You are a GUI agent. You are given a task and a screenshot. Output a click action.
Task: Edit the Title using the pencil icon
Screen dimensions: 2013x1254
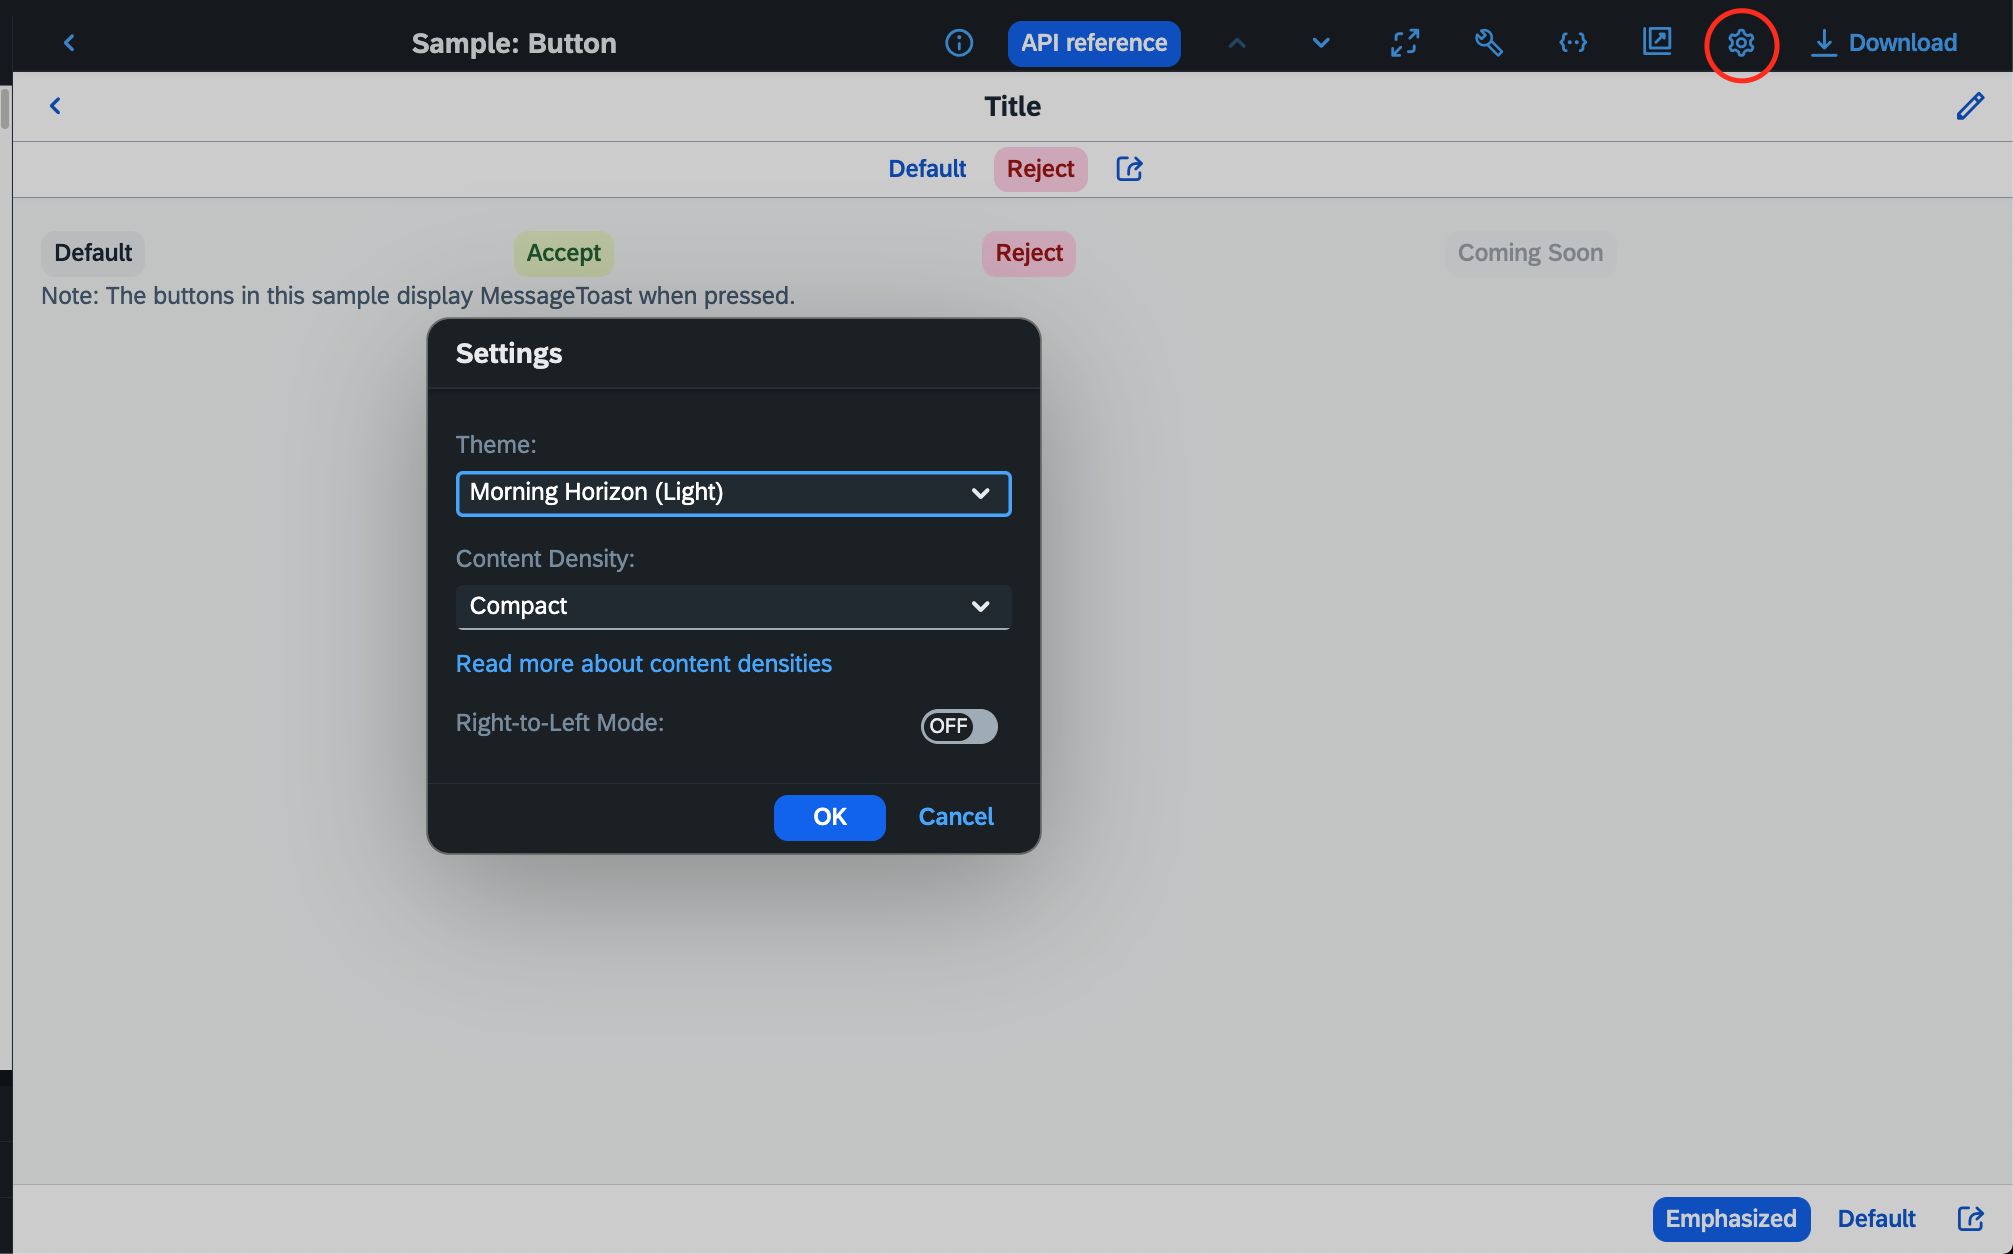click(1969, 106)
